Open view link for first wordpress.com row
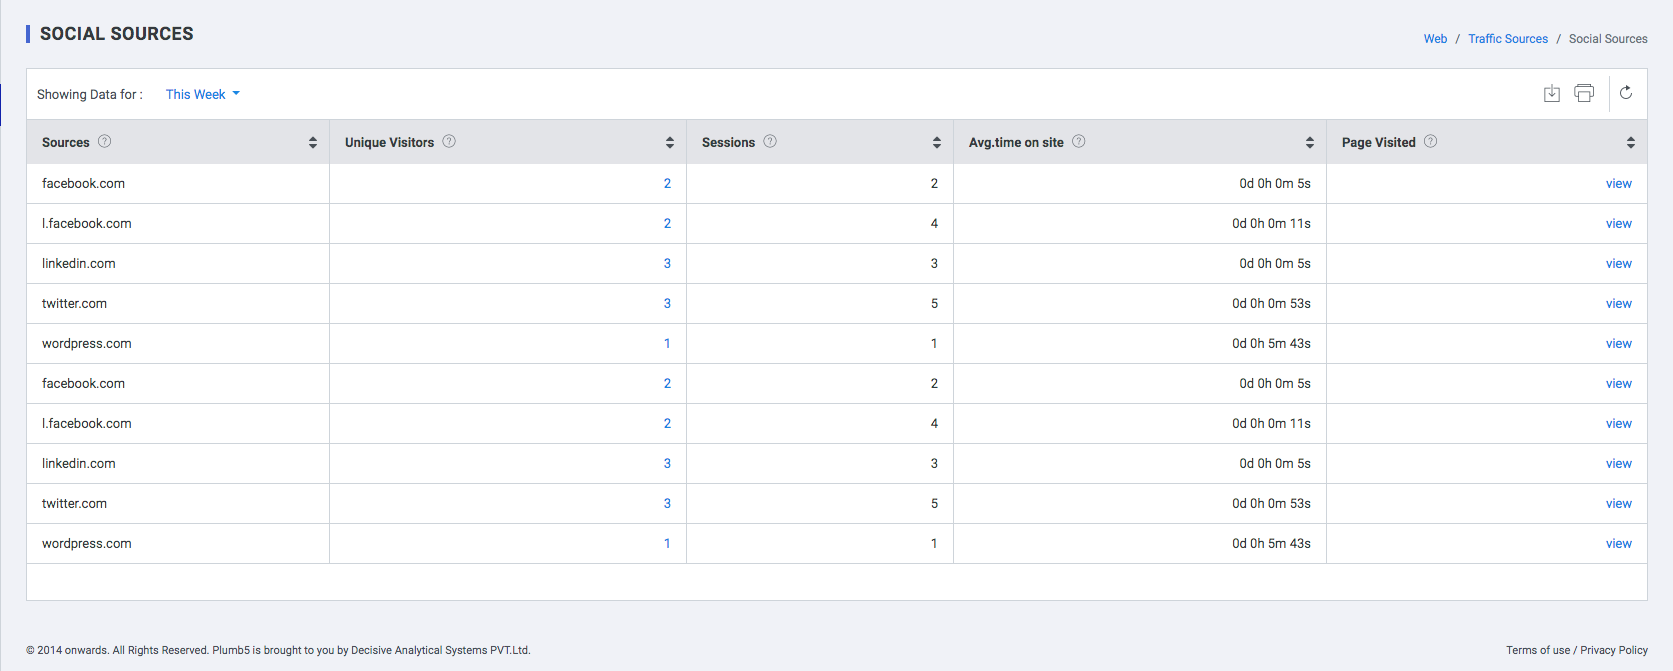 (x=1618, y=343)
